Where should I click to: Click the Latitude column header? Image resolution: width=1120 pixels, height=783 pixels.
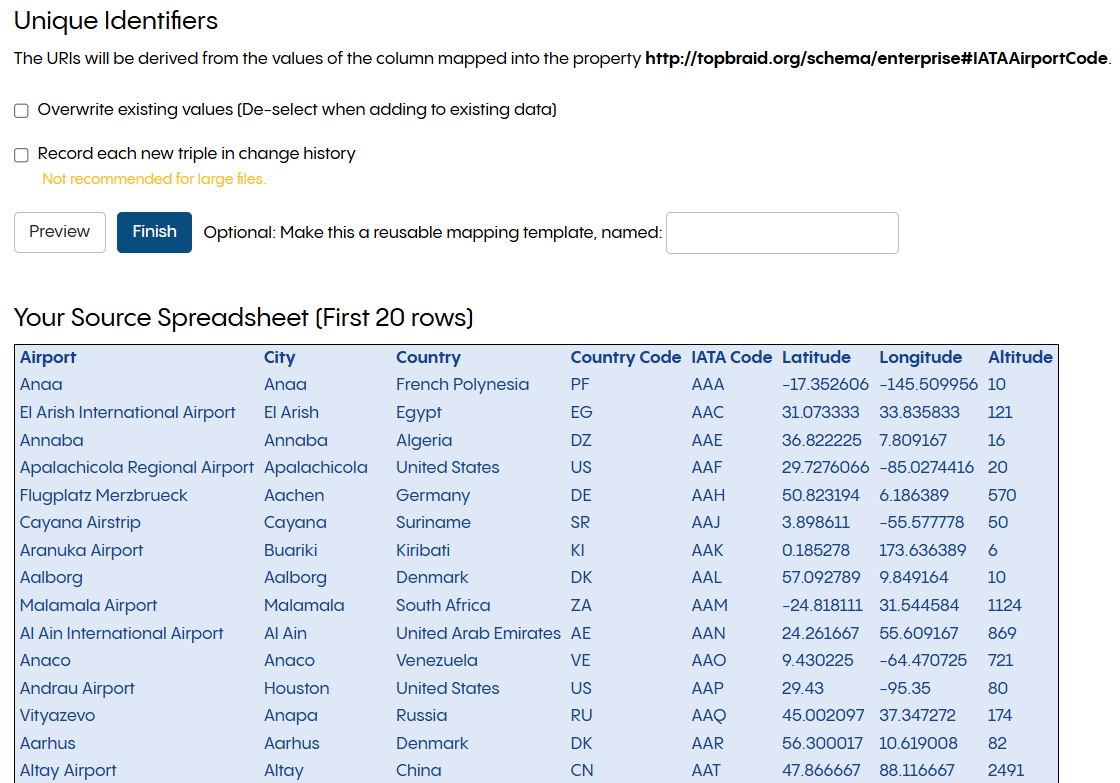[x=815, y=357]
